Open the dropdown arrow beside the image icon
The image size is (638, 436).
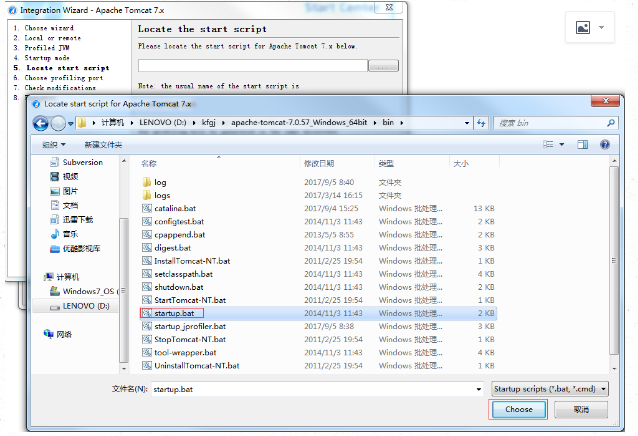pos(601,28)
